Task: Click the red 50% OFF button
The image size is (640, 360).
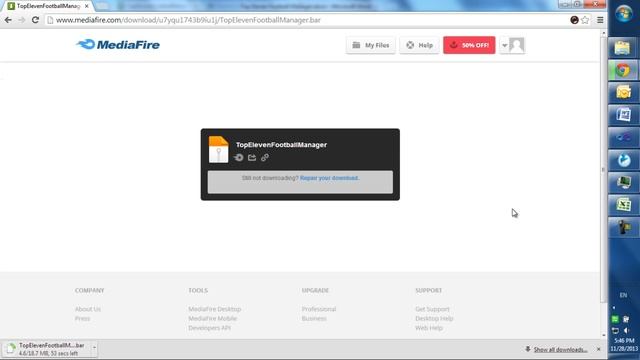Action: click(469, 45)
